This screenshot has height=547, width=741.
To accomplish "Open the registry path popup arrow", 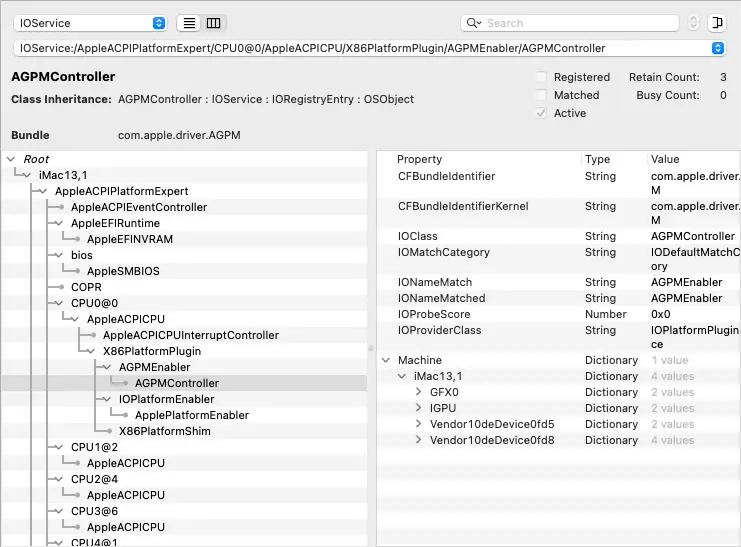I will click(x=717, y=48).
